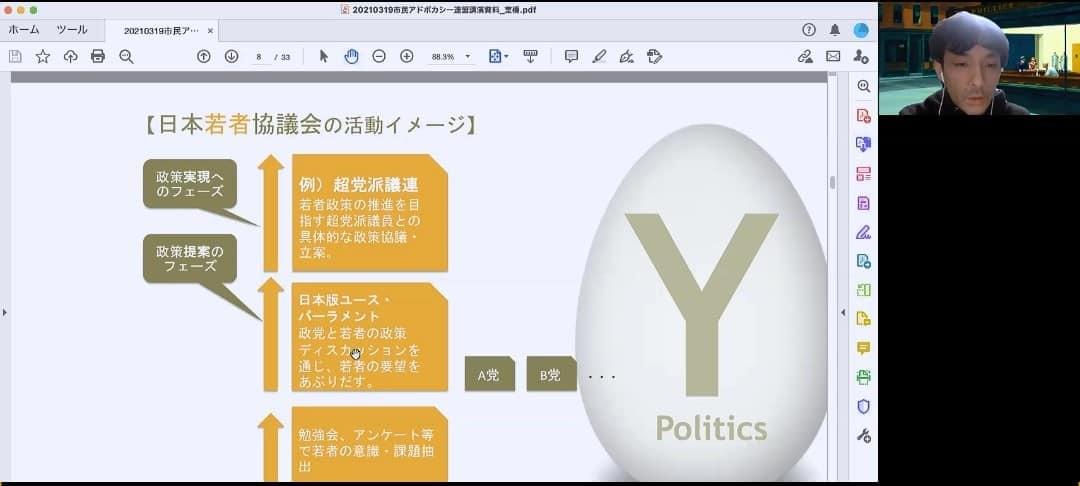Image resolution: width=1080 pixels, height=486 pixels.
Task: Open the yellow Comment tool in right pane
Action: click(x=864, y=348)
